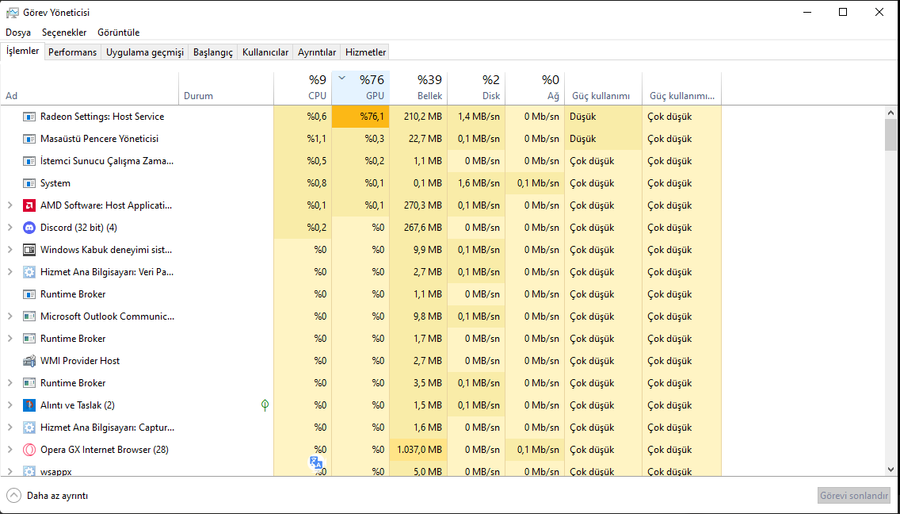Switch to the Hizmetler tab
This screenshot has height=514, width=900.
(365, 52)
